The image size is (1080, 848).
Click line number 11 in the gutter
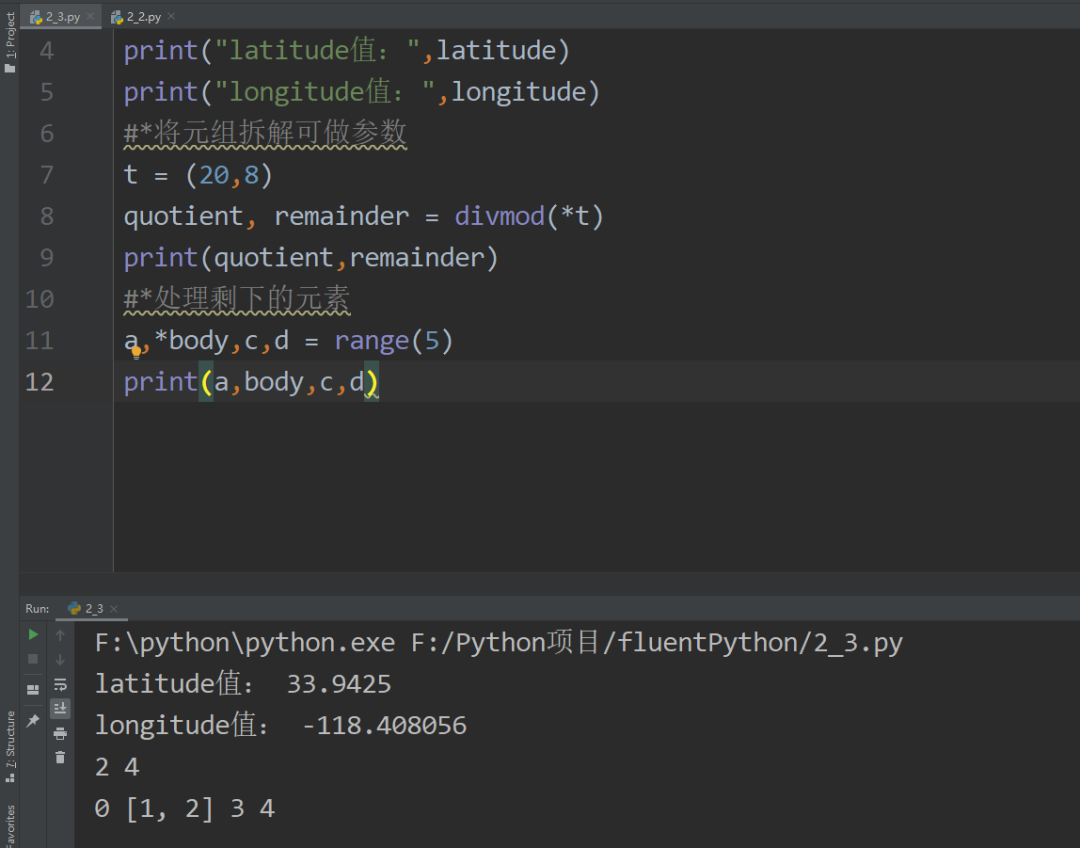pos(39,341)
